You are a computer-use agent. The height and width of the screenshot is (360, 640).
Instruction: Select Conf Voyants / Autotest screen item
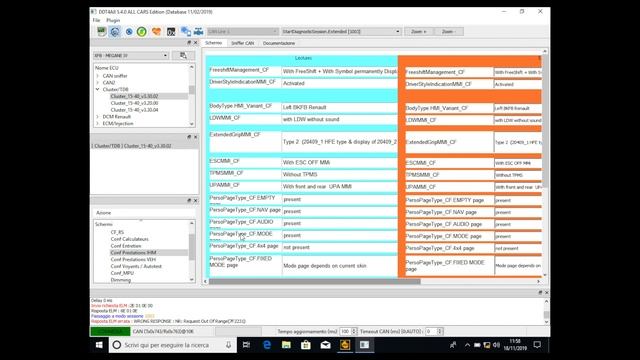click(136, 267)
